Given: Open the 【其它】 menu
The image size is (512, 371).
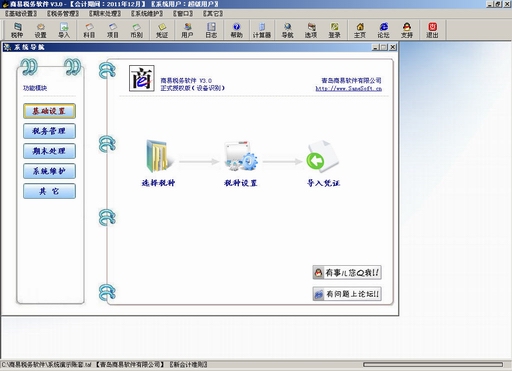Looking at the screenshot, I should click(x=213, y=14).
